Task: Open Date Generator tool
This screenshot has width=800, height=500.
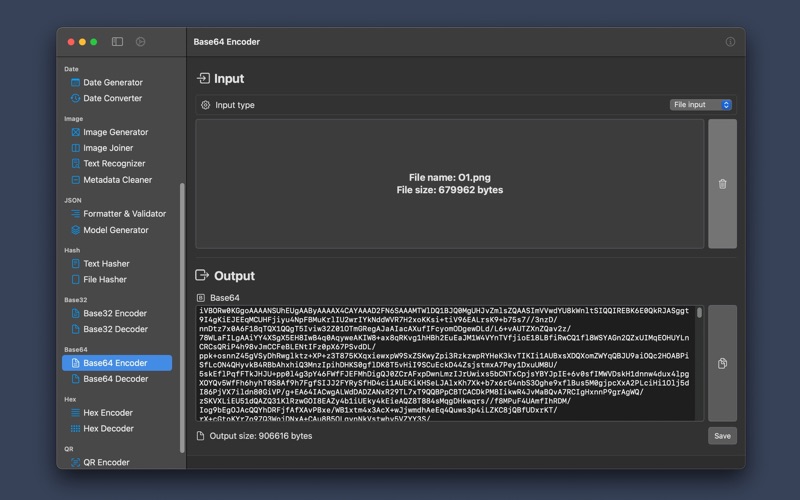Action: point(113,82)
